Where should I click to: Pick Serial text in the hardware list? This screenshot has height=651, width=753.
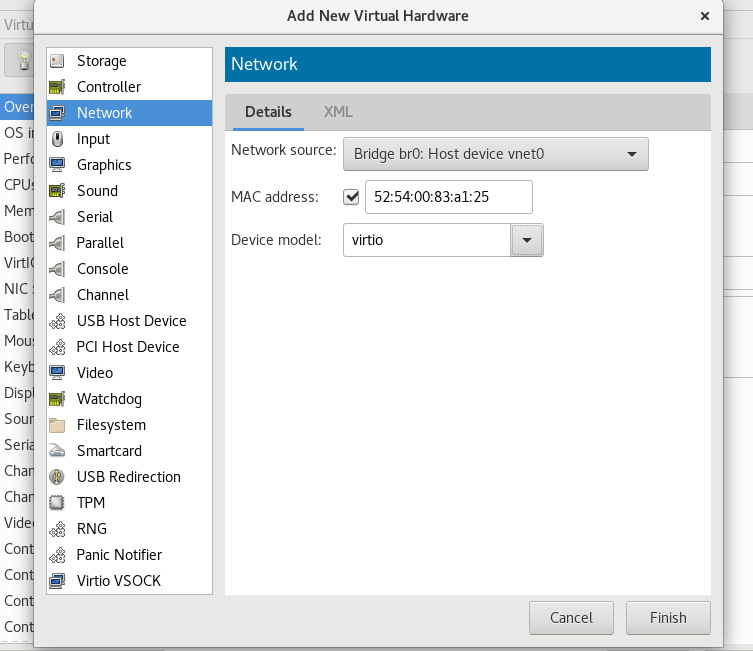tap(95, 217)
